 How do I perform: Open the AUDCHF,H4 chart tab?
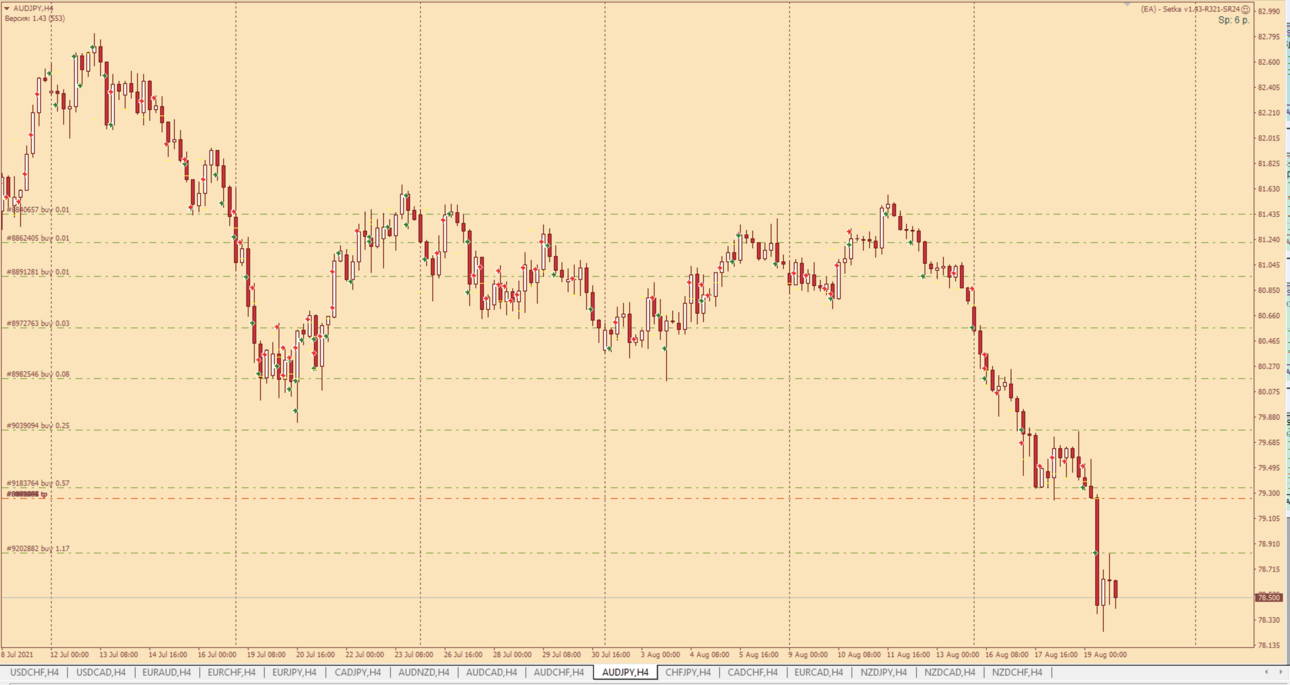[559, 672]
